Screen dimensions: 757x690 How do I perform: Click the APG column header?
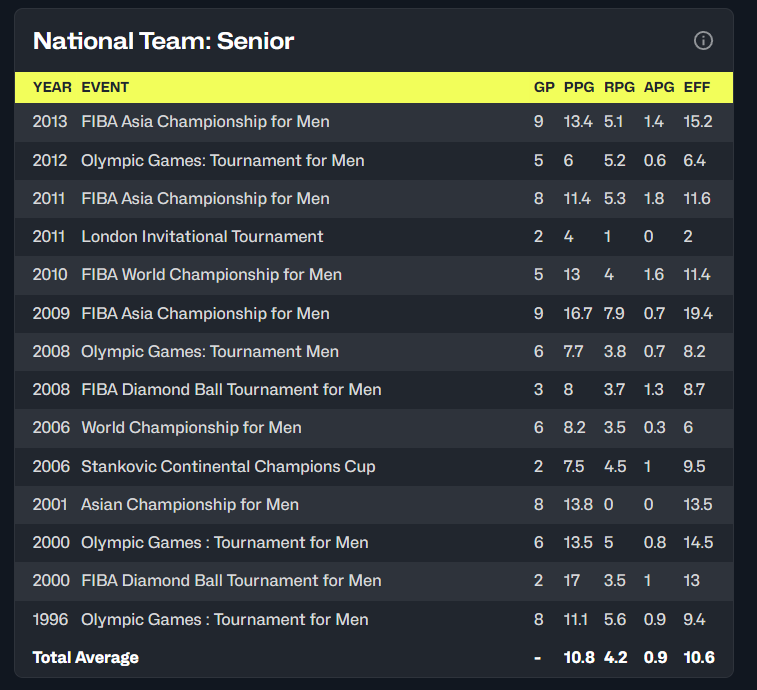click(659, 87)
